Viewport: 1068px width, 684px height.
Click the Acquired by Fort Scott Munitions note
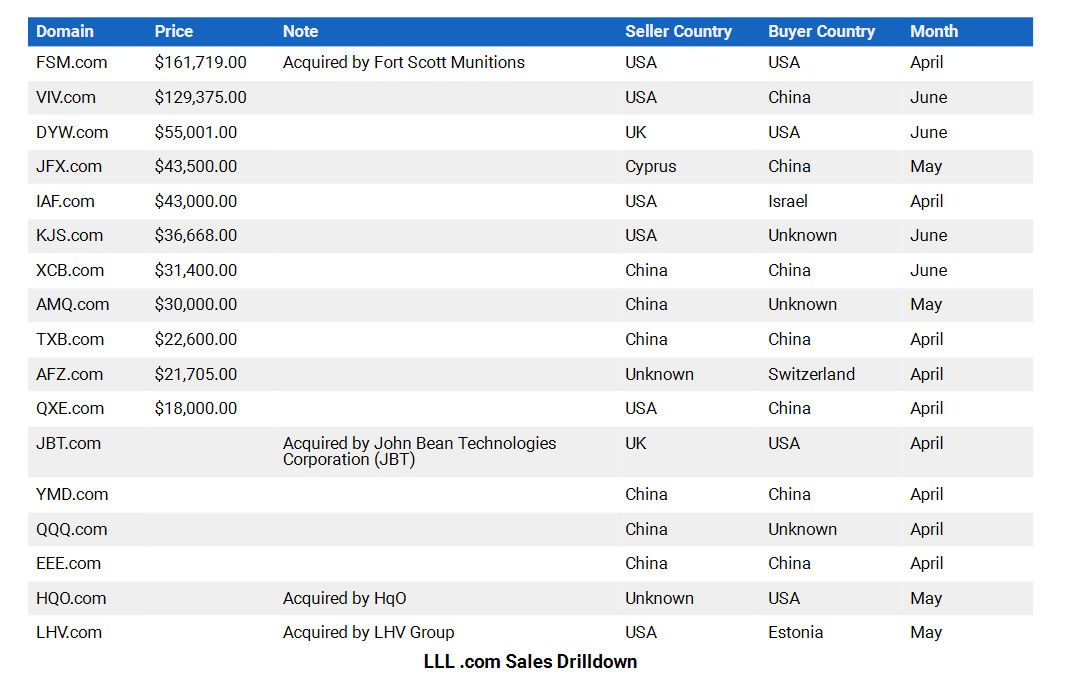[x=404, y=63]
